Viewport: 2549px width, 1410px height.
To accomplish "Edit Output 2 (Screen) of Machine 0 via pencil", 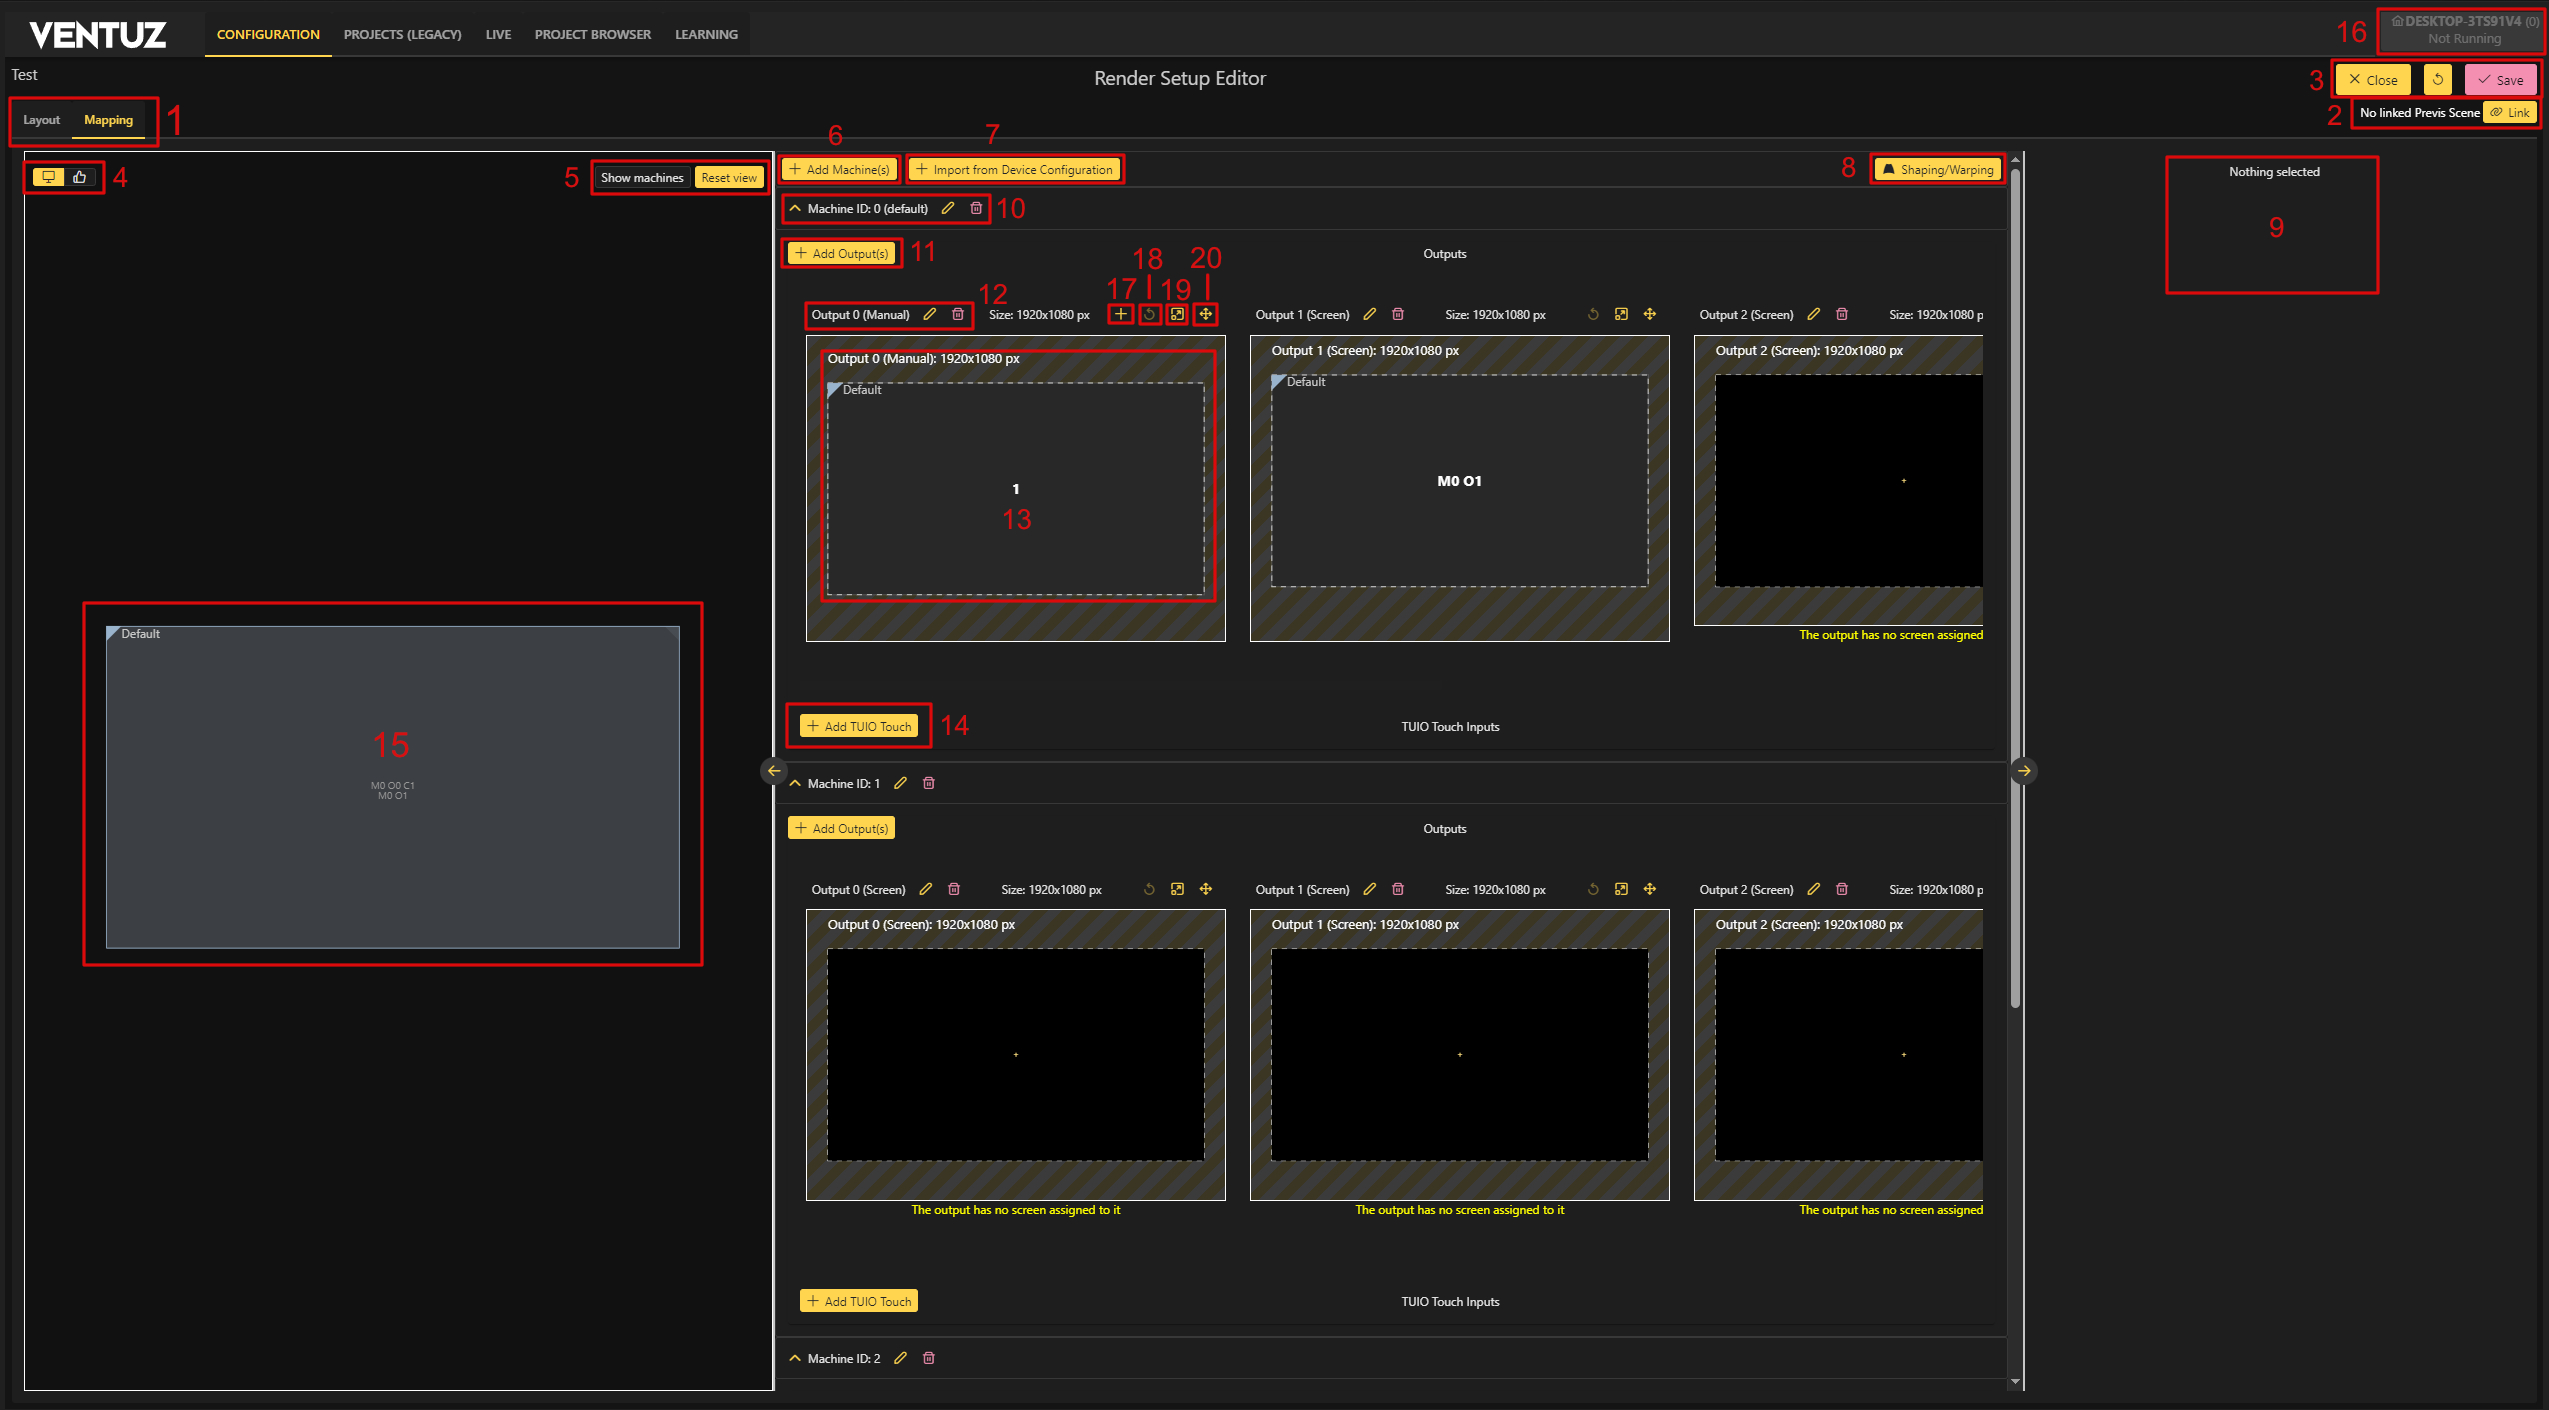I will 1814,314.
